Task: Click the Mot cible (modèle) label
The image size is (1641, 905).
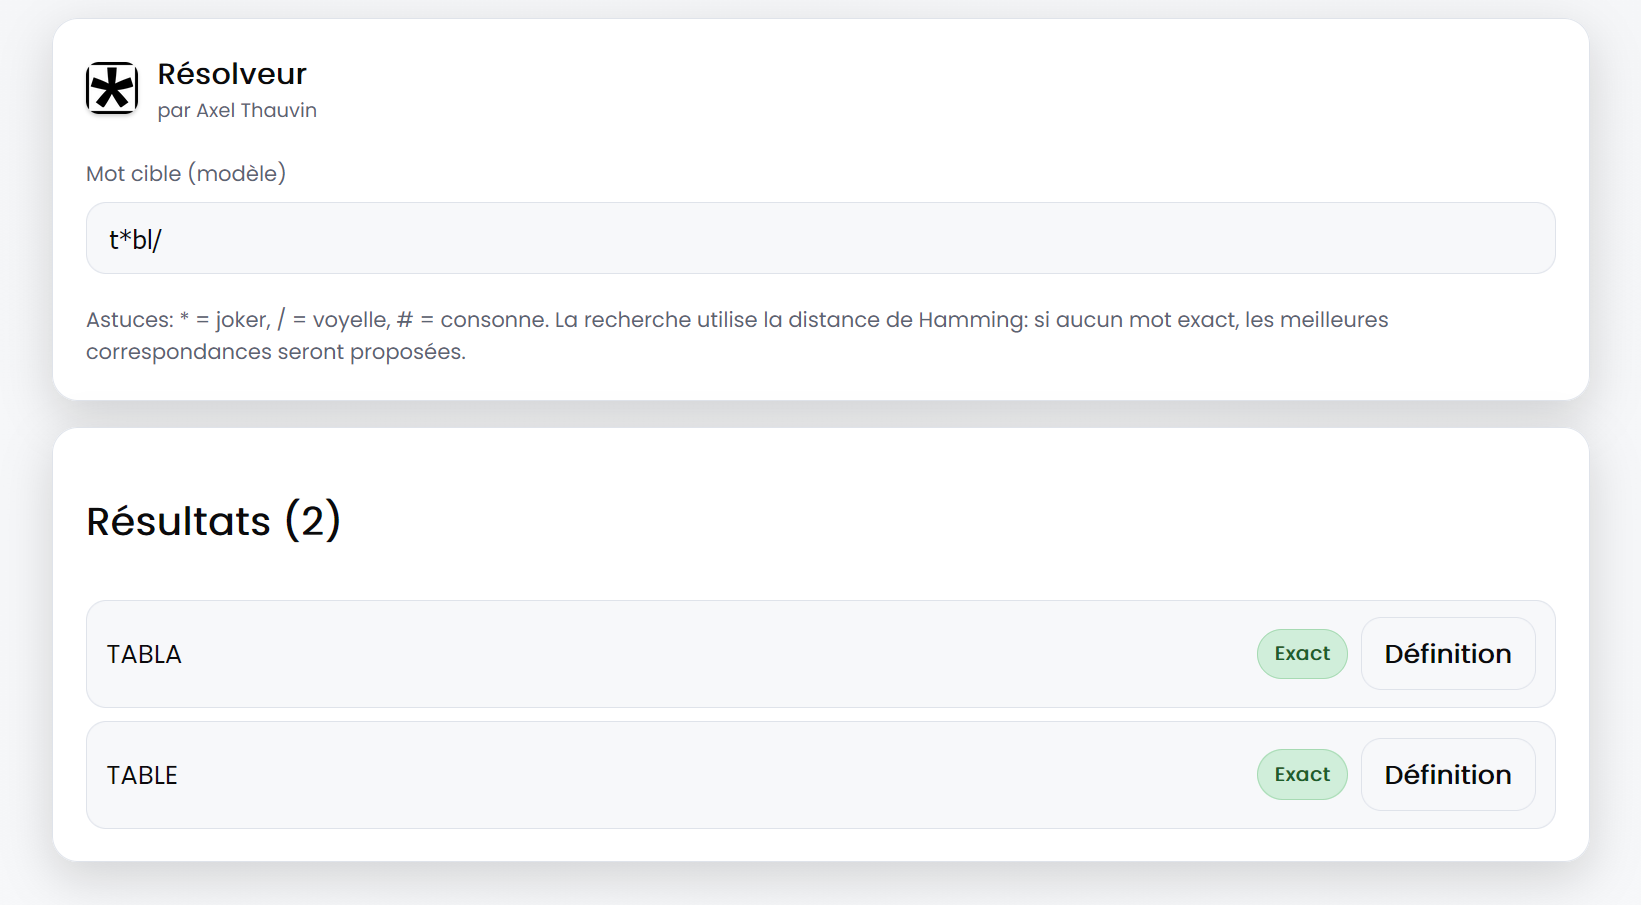Action: tap(186, 173)
